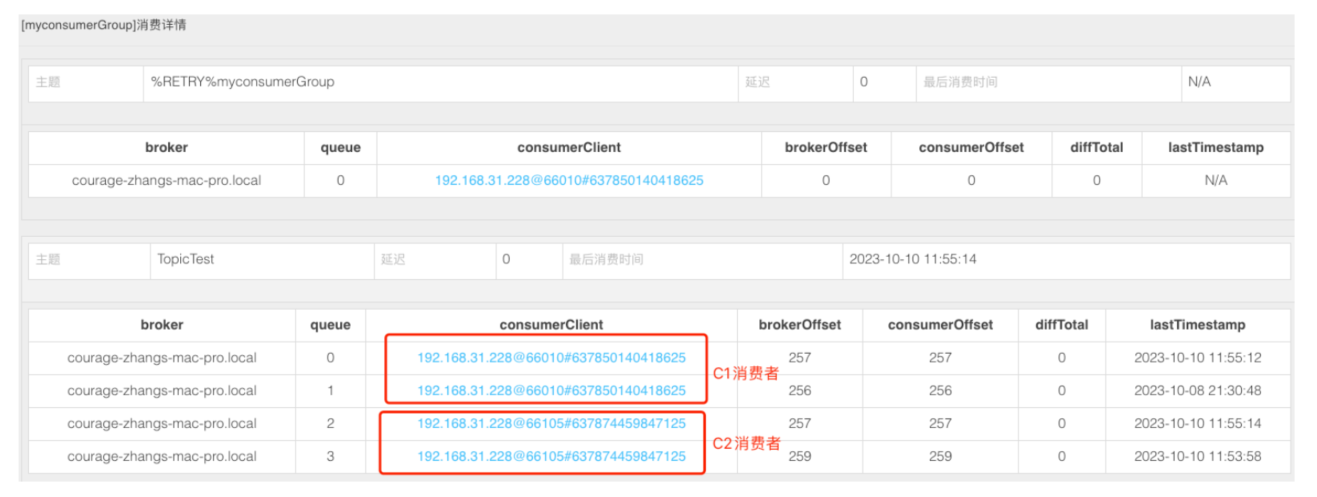The width and height of the screenshot is (1317, 497).
Task: Open the TopicTest queue 1 consumerClient link
Action: [551, 391]
